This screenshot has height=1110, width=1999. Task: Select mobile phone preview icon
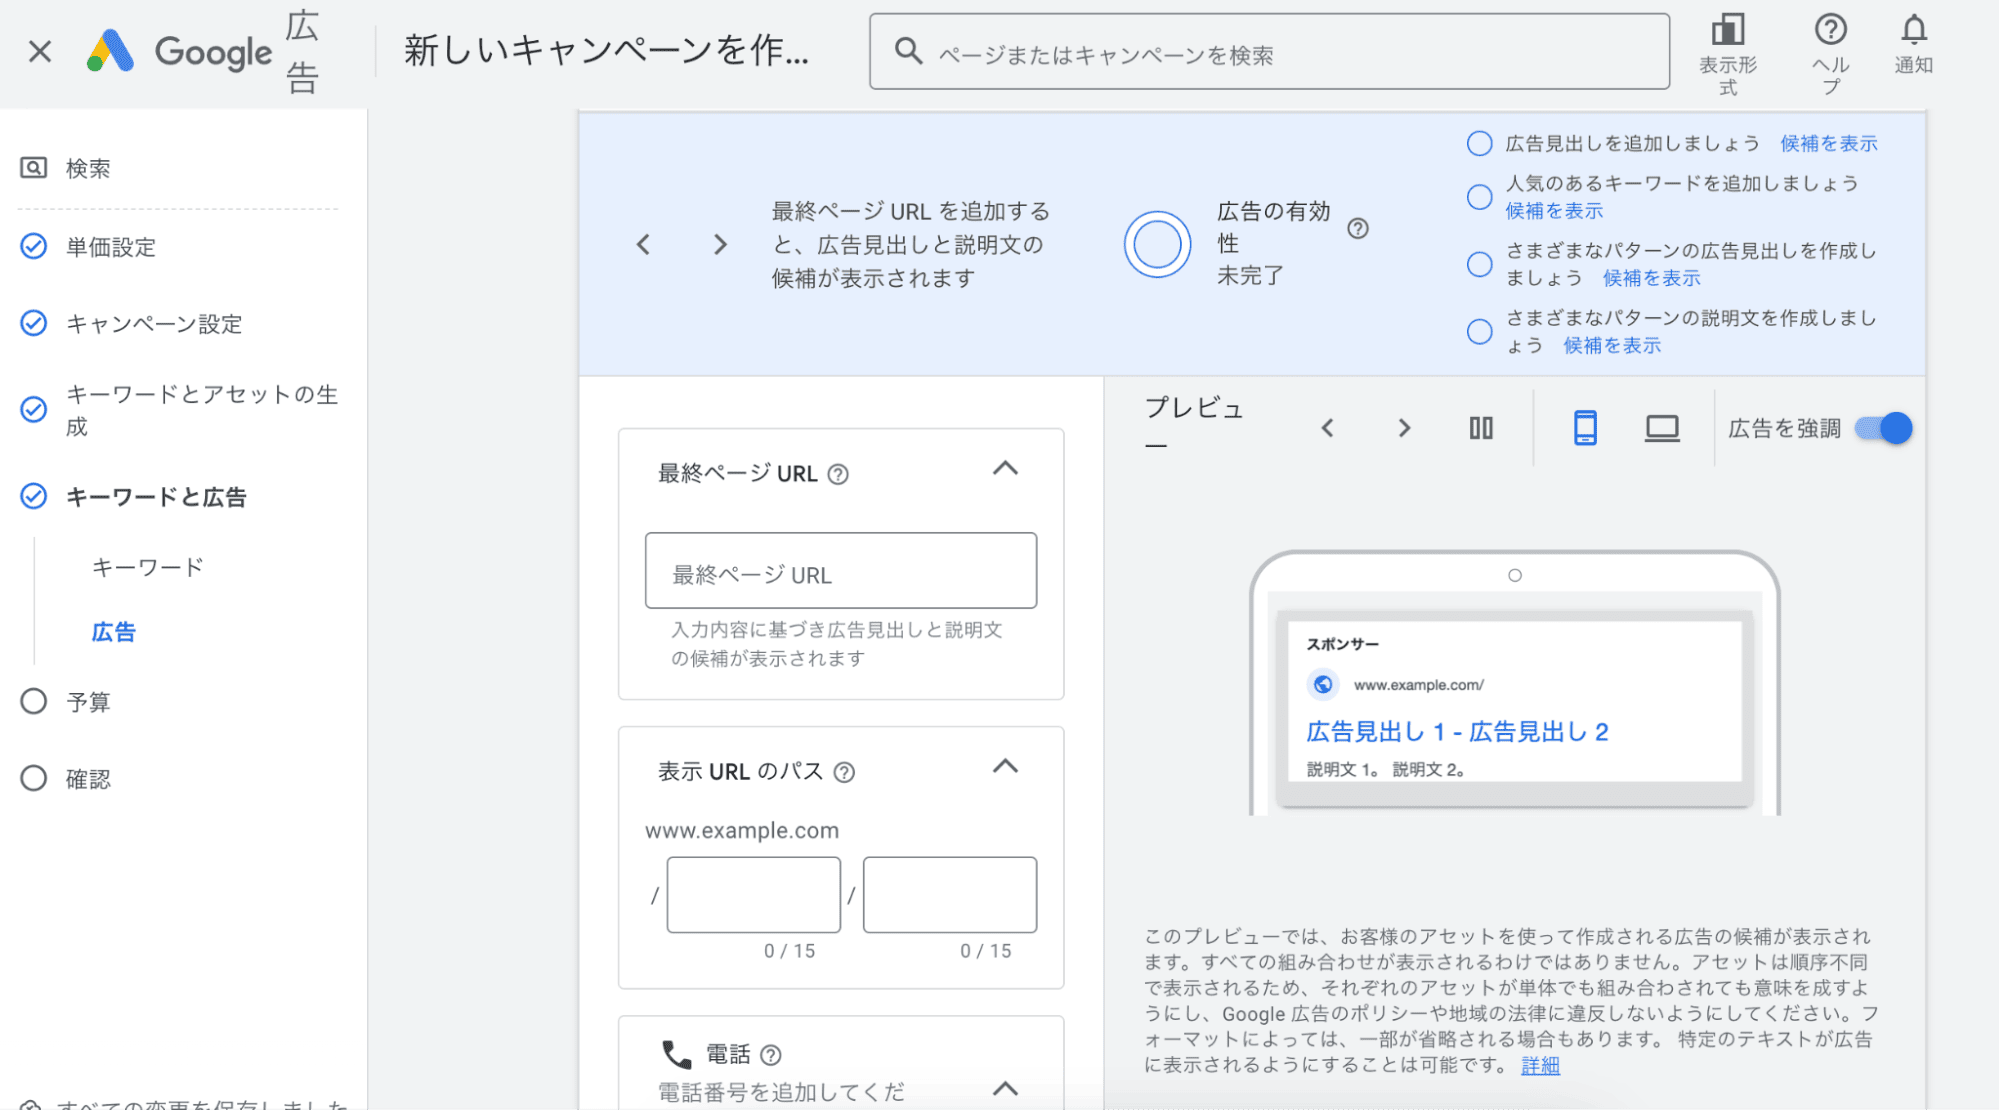(x=1585, y=428)
